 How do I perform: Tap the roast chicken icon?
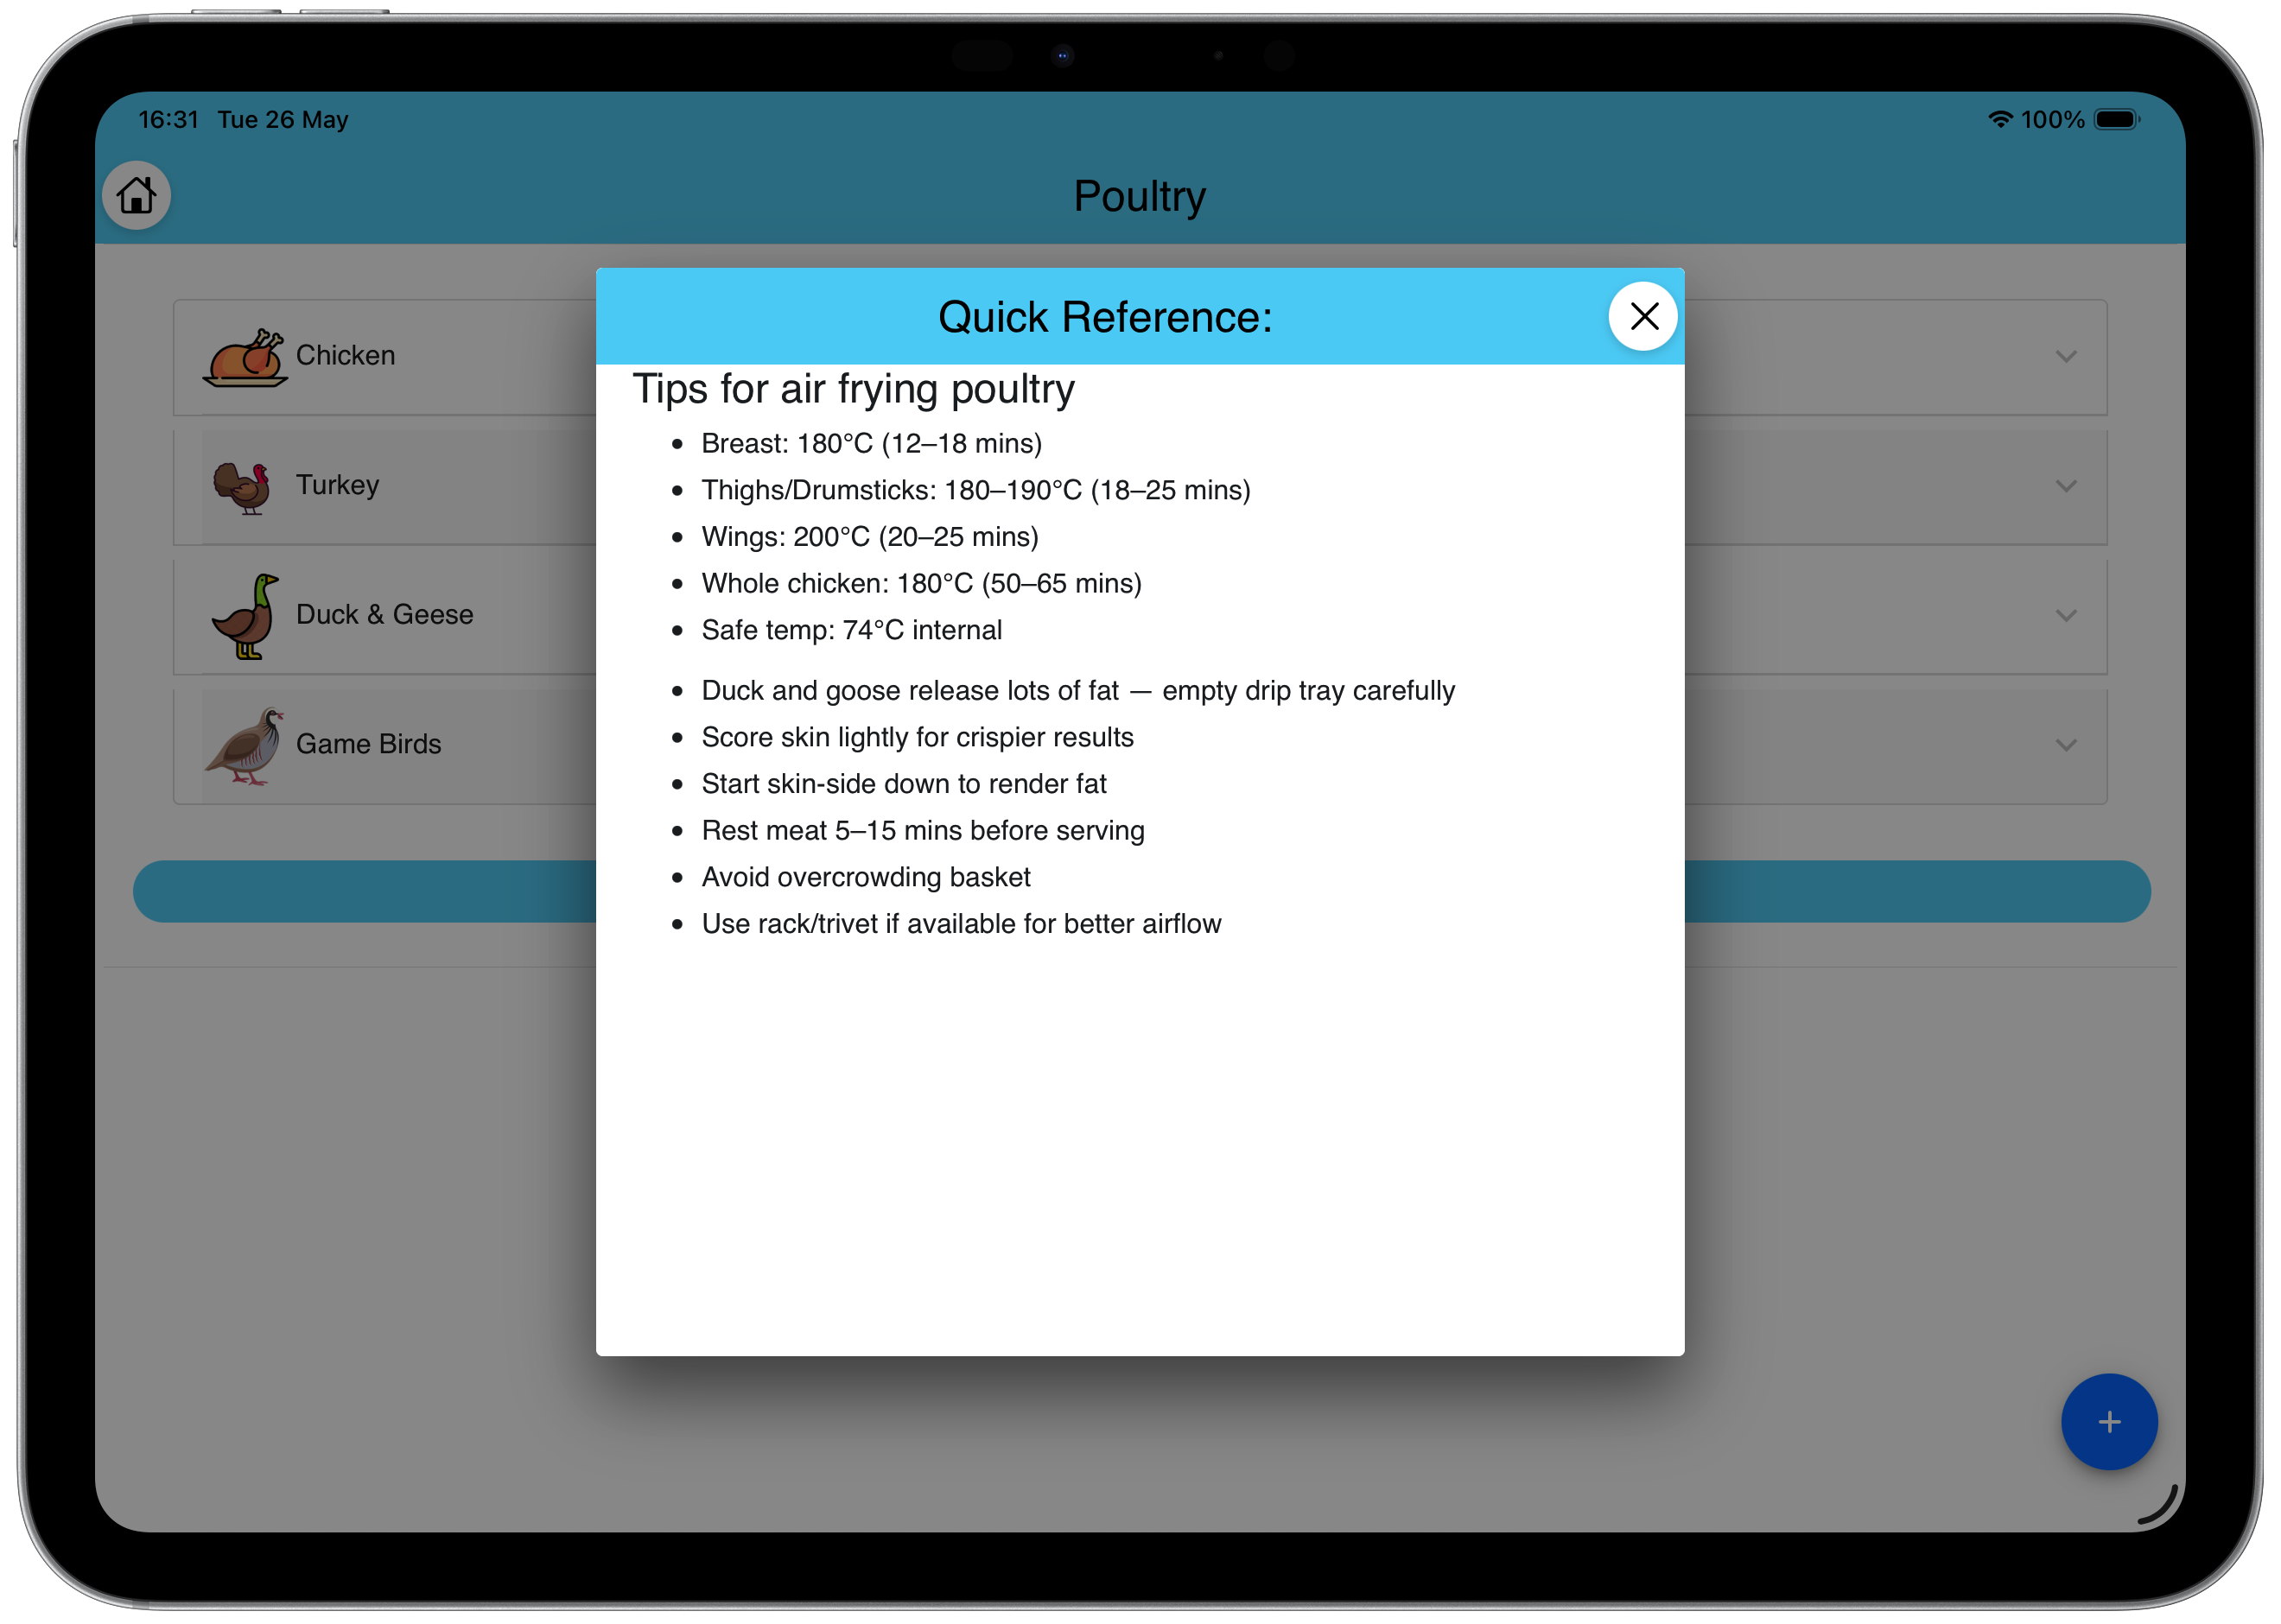point(245,357)
